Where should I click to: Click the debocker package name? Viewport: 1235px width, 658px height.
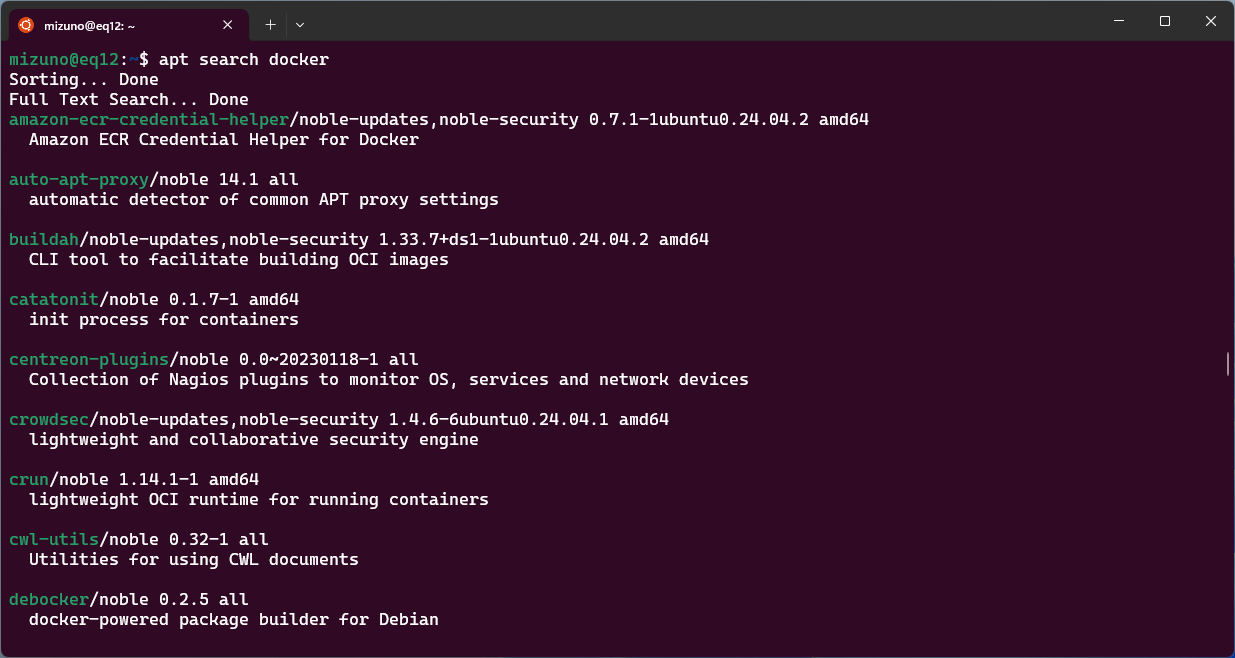(x=49, y=599)
